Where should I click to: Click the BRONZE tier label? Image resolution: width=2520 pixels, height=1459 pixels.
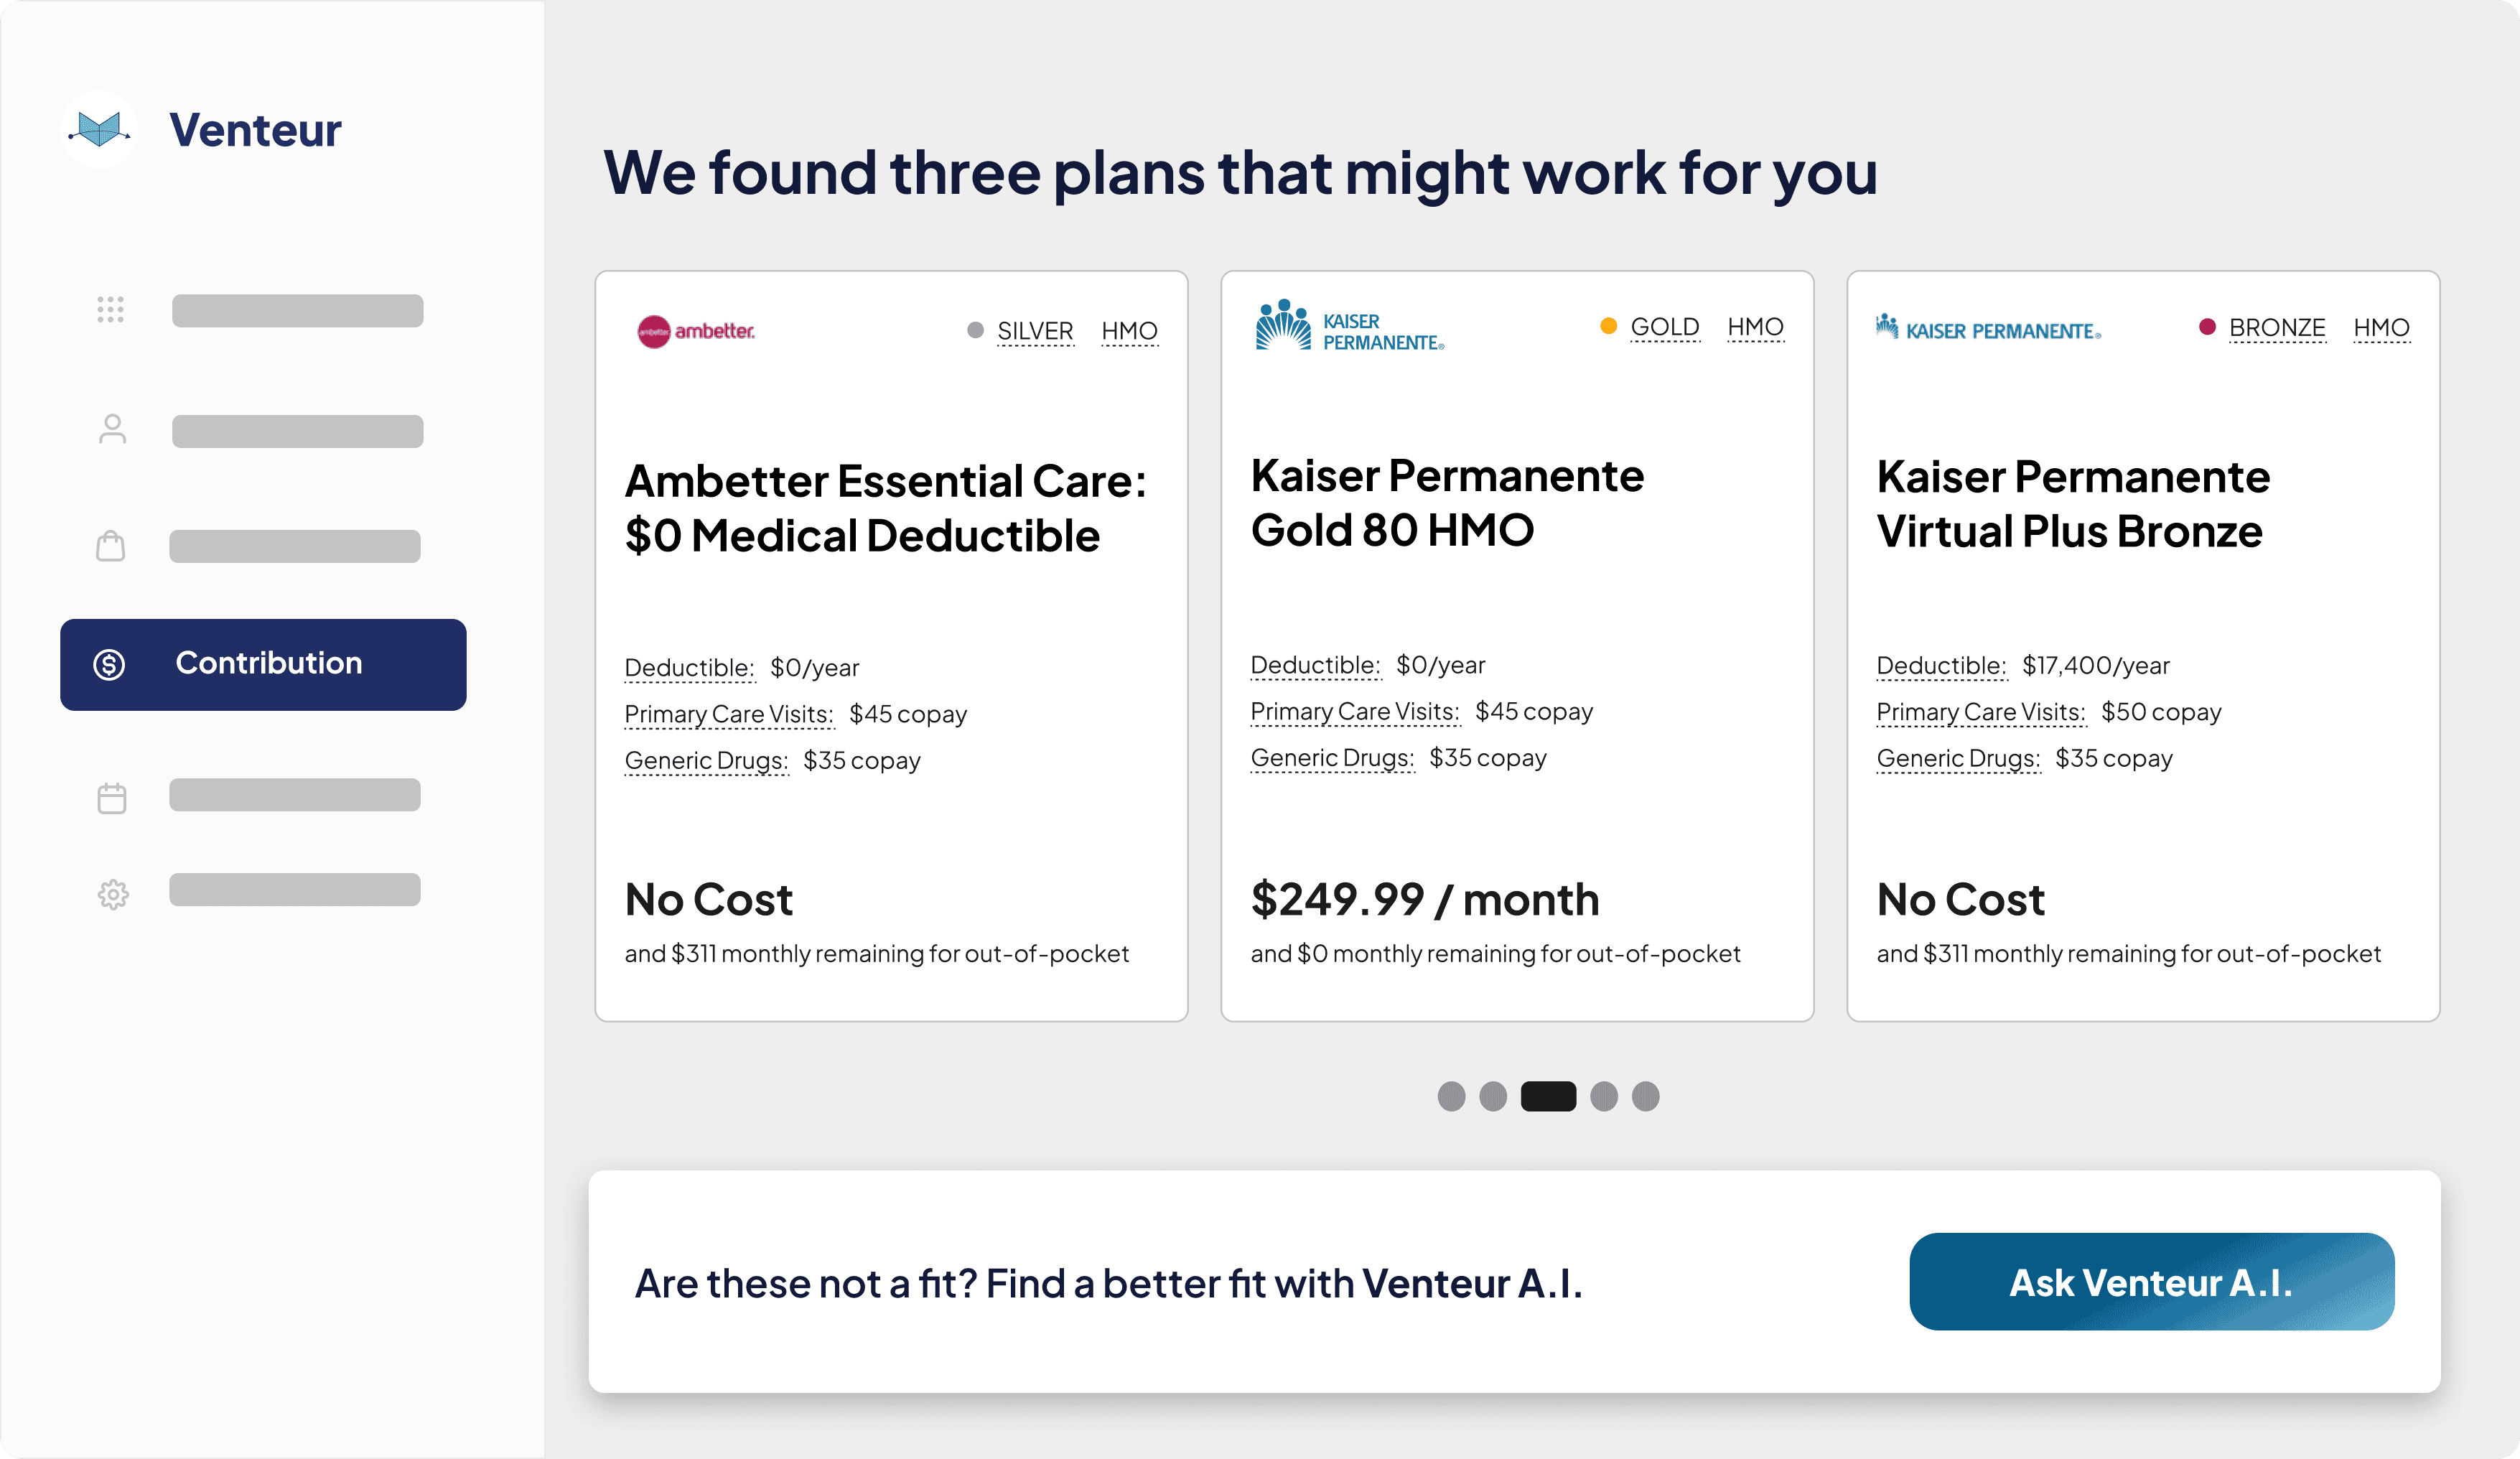tap(2277, 328)
